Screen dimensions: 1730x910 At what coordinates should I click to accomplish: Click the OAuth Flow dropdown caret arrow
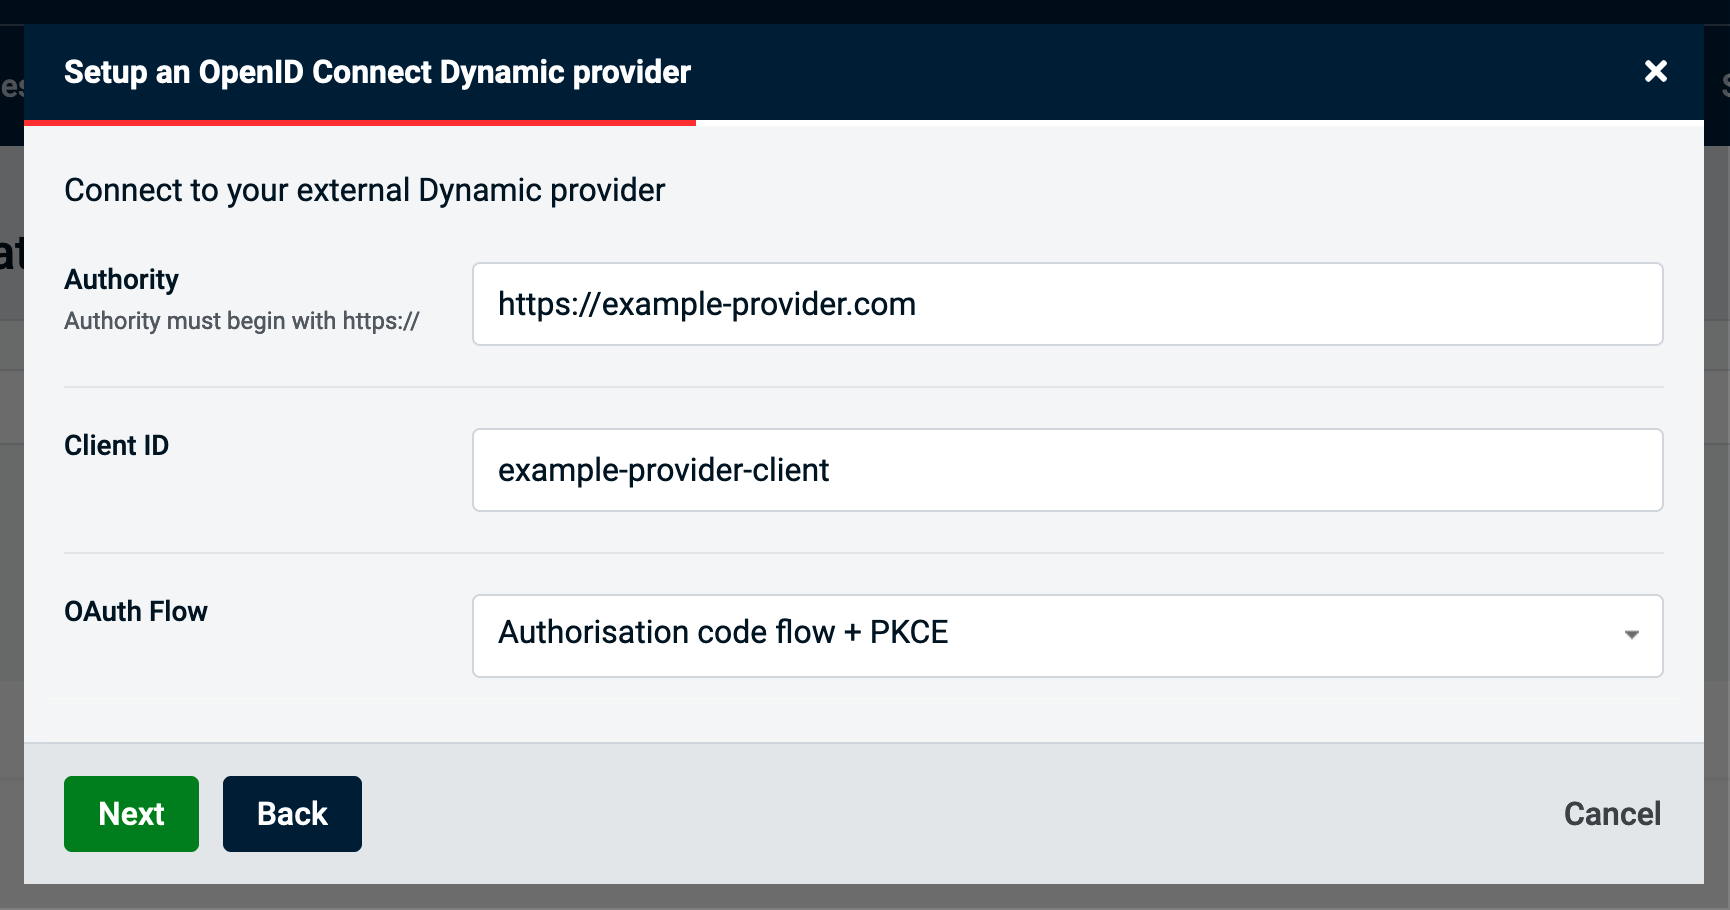coord(1632,635)
